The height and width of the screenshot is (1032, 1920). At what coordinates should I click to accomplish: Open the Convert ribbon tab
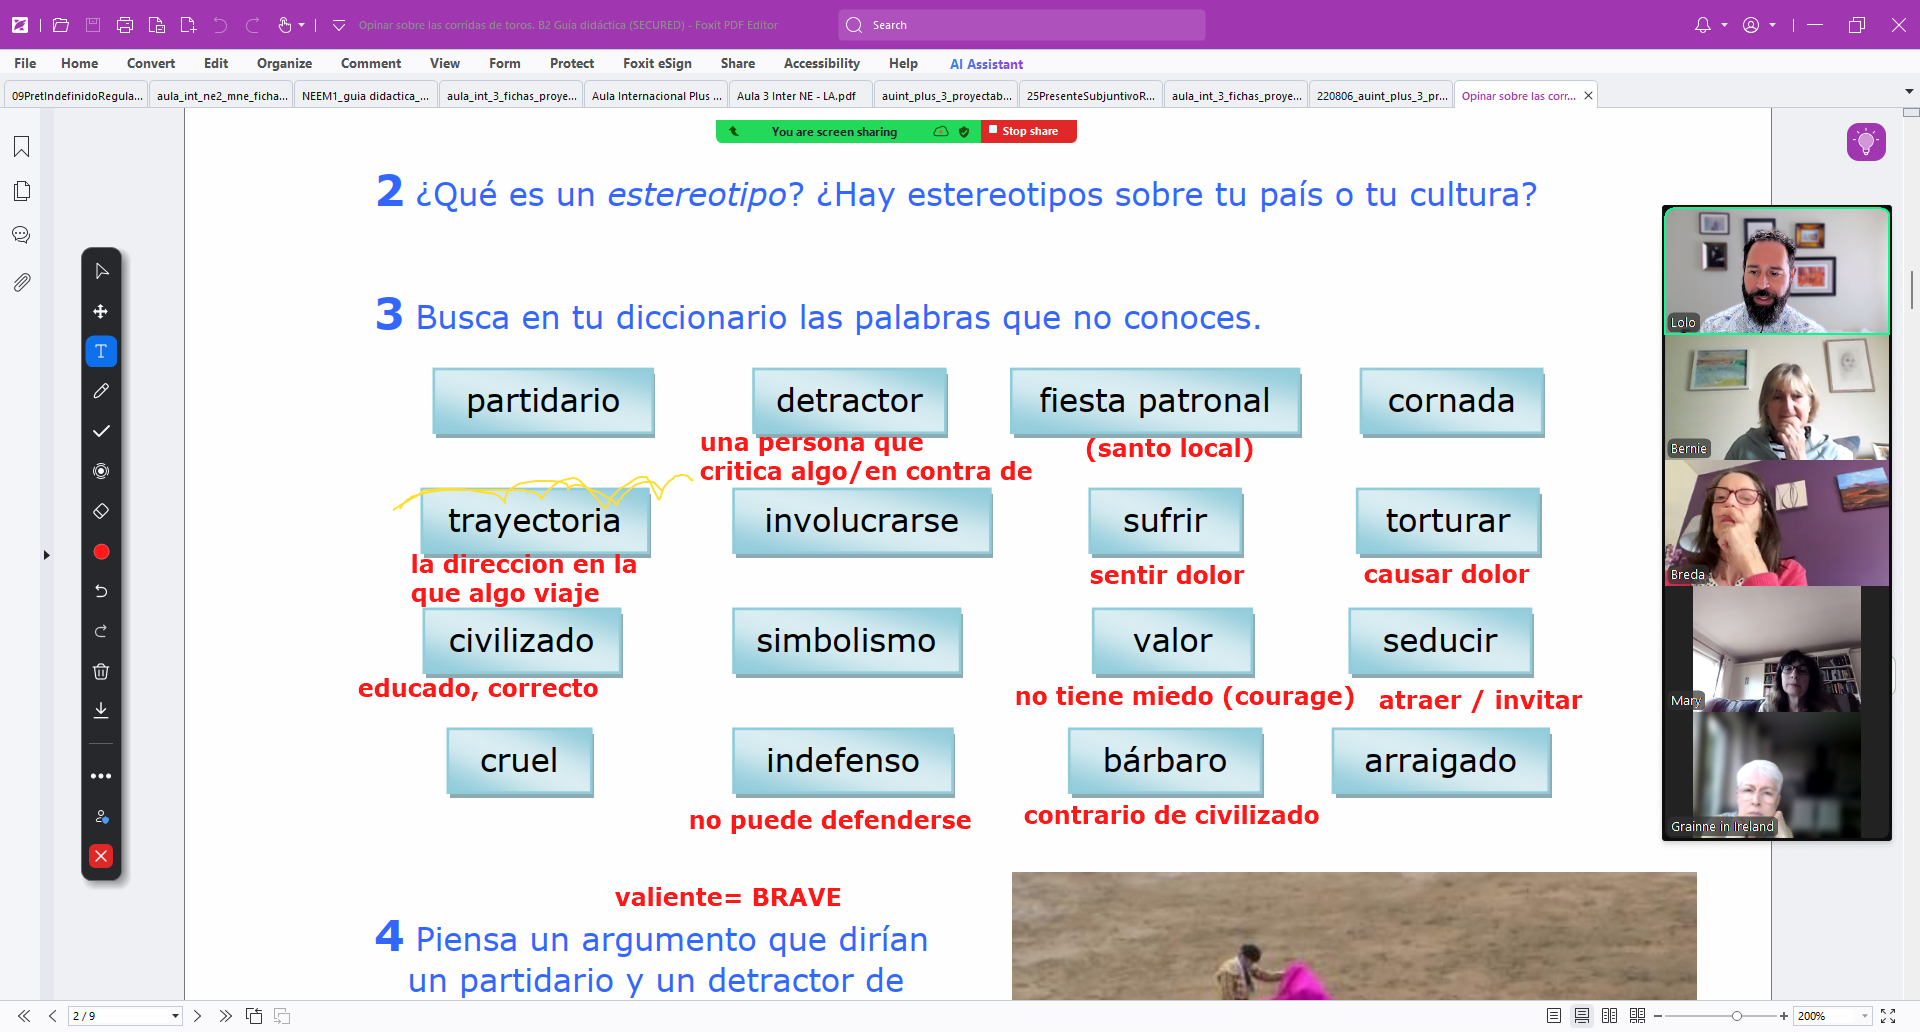click(x=151, y=63)
